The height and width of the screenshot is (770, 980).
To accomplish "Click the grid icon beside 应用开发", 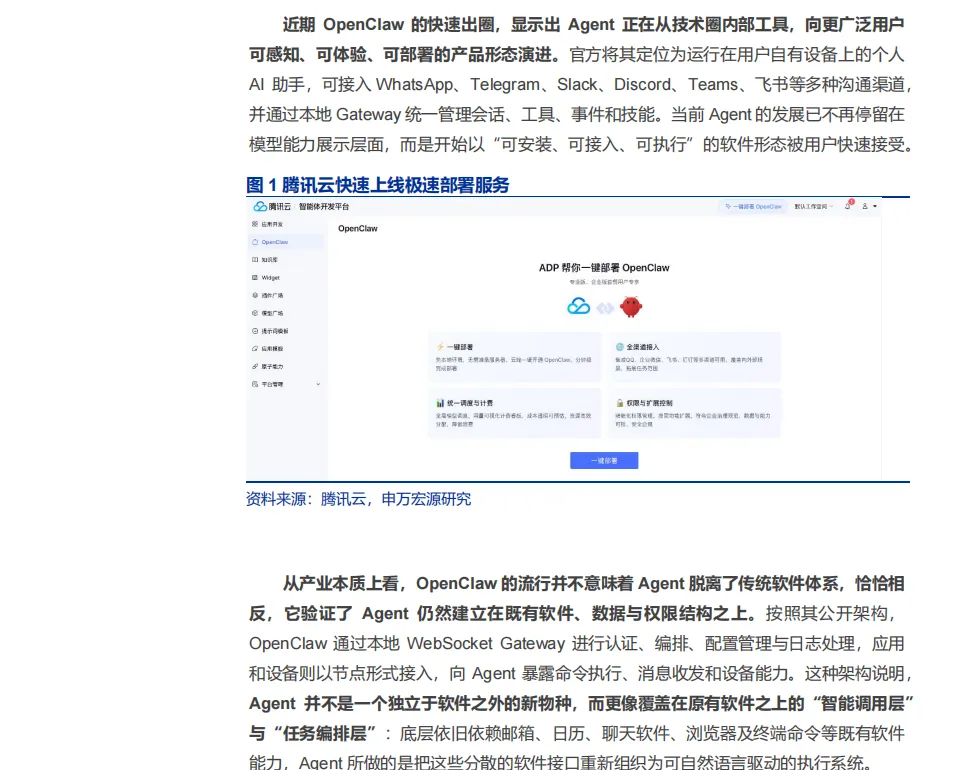I will coord(254,224).
